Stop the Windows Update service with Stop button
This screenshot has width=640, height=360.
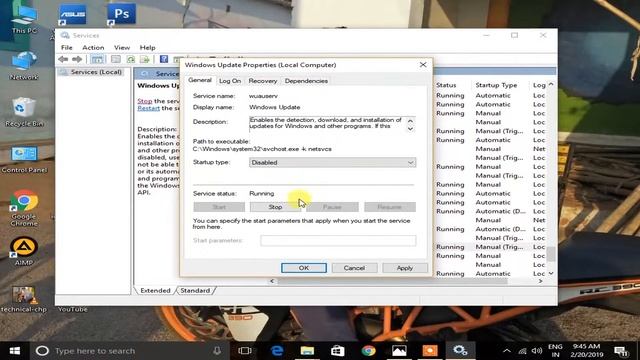coord(276,207)
